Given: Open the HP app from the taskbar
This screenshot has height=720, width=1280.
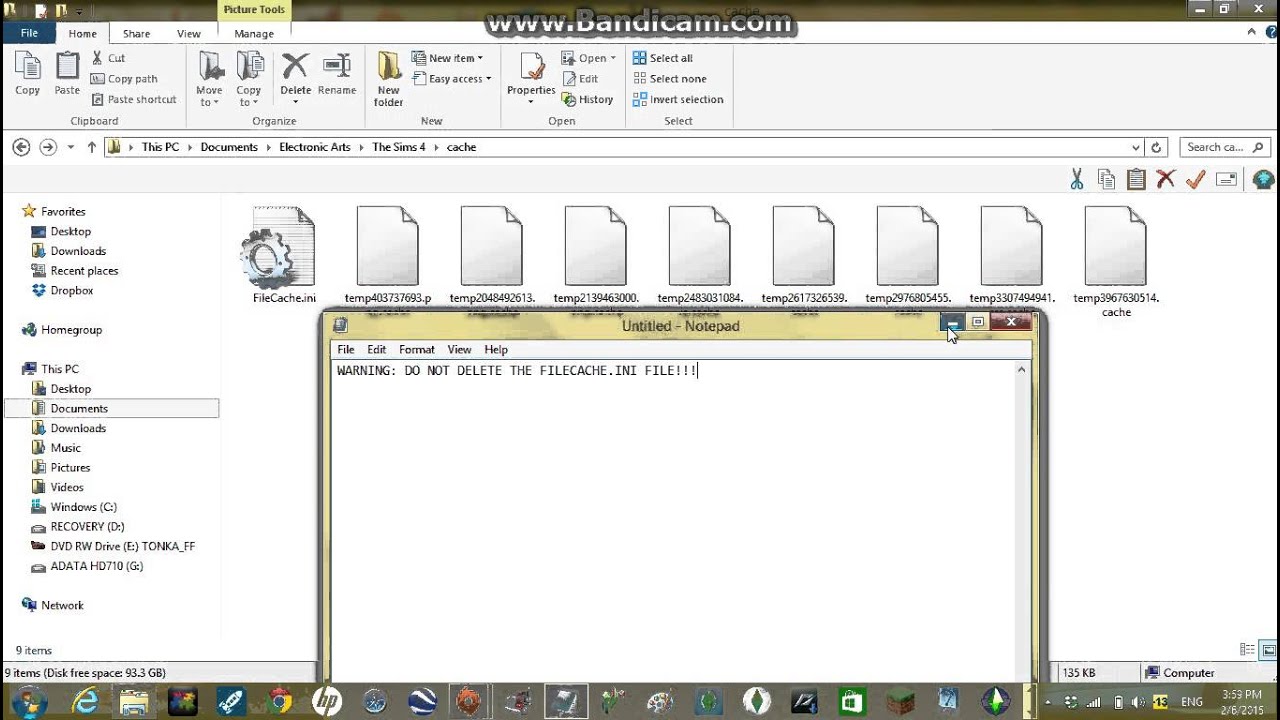Looking at the screenshot, I should tap(327, 702).
